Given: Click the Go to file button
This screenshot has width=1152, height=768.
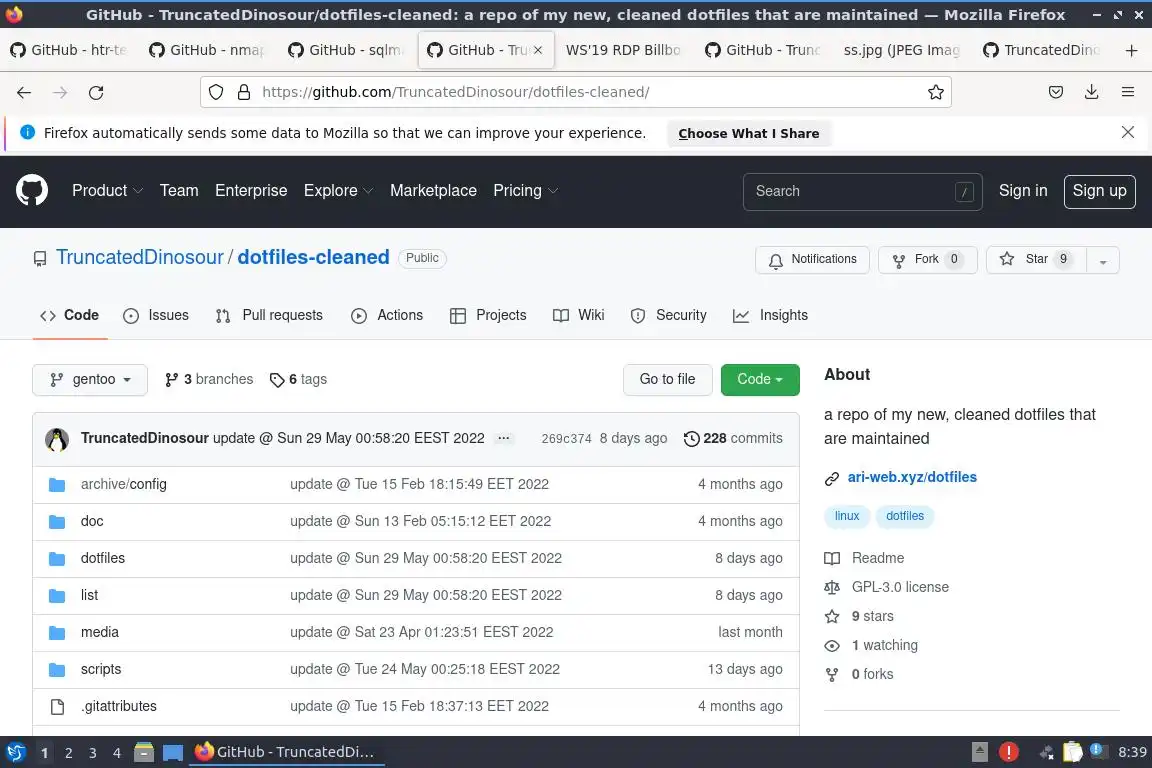Looking at the screenshot, I should (667, 379).
